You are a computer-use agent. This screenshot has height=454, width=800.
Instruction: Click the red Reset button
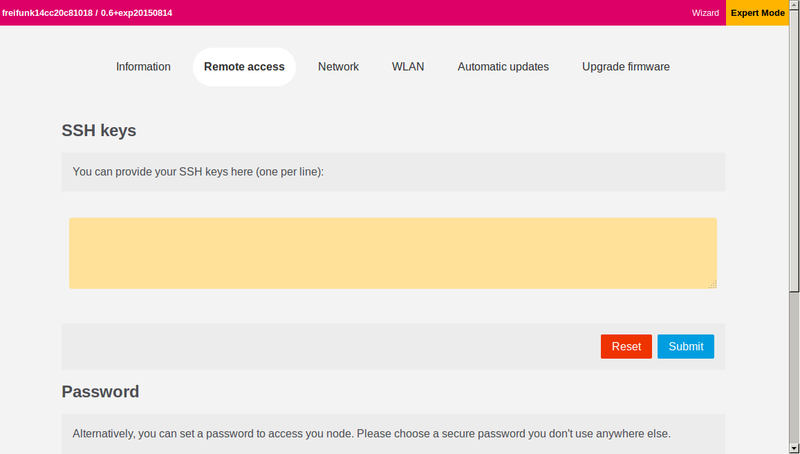(x=626, y=346)
